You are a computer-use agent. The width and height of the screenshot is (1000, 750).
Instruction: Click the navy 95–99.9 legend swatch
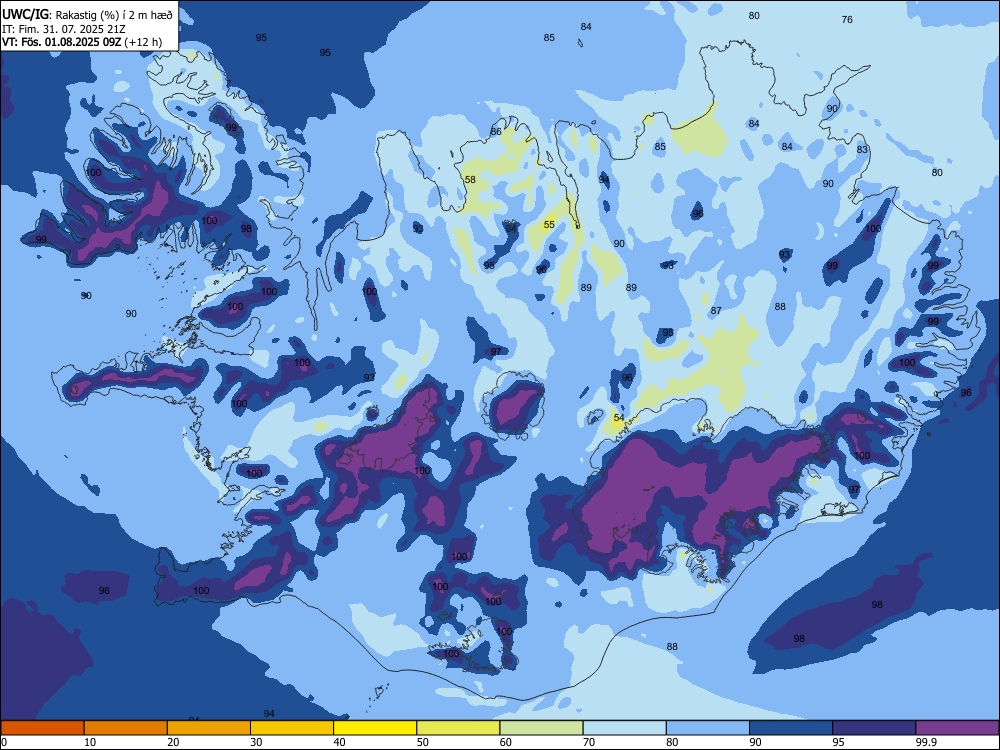click(874, 728)
